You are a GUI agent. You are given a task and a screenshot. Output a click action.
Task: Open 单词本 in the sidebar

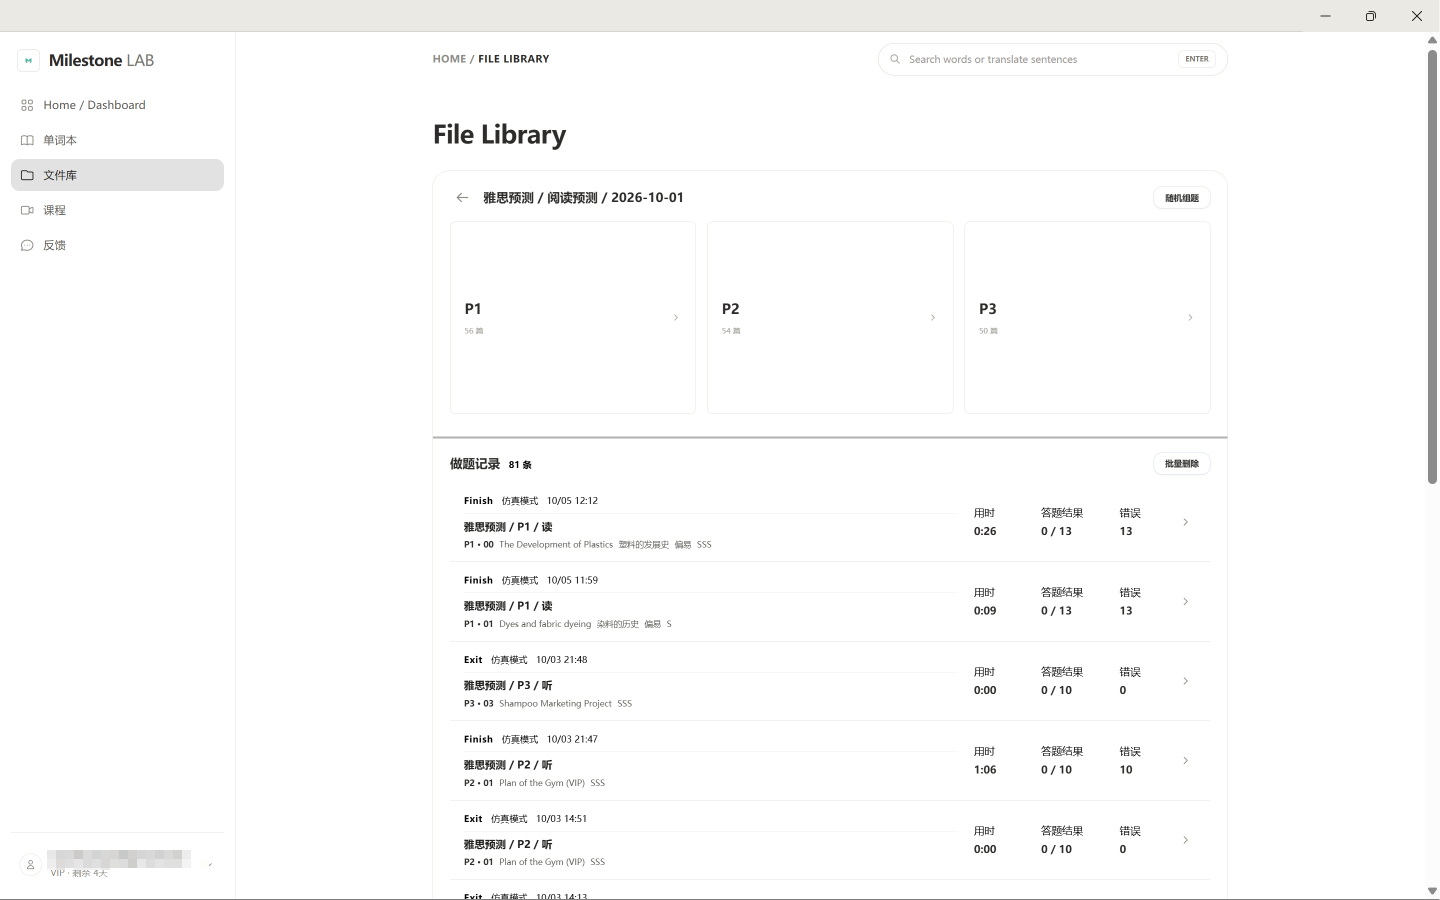[x=117, y=140]
